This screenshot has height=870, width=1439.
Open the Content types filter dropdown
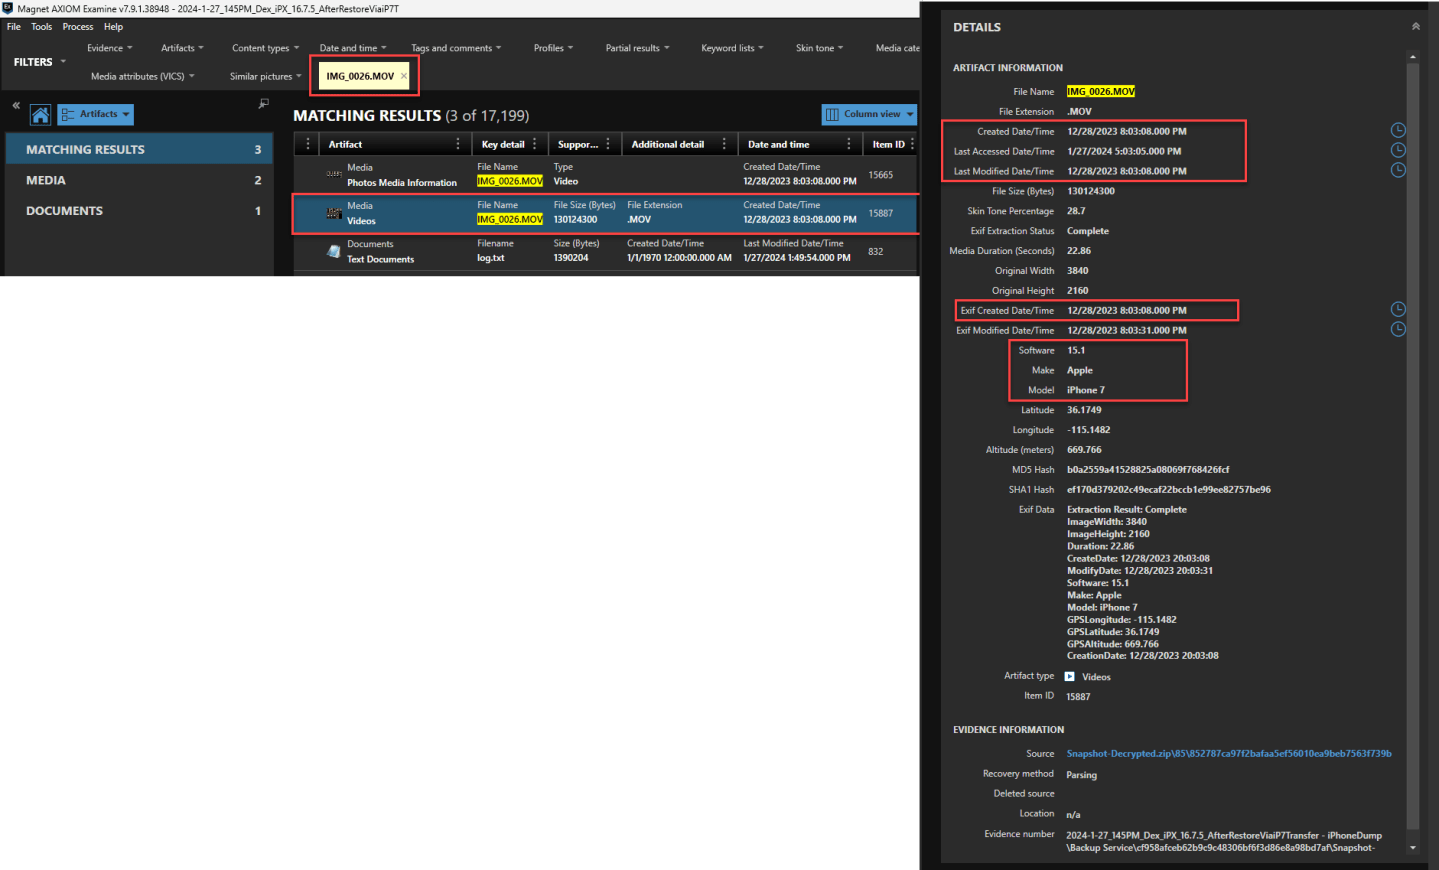tap(265, 48)
